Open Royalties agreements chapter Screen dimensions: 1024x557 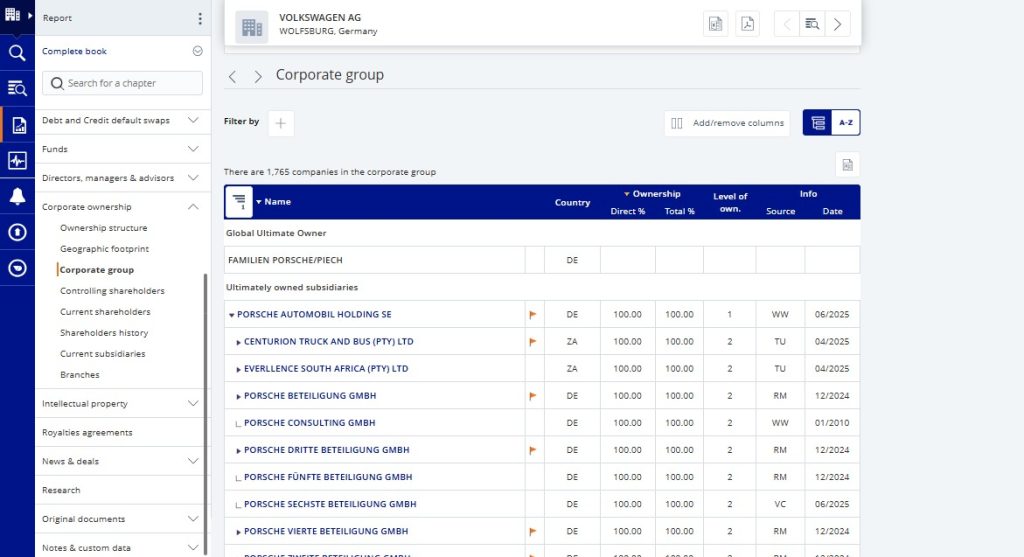coord(87,432)
